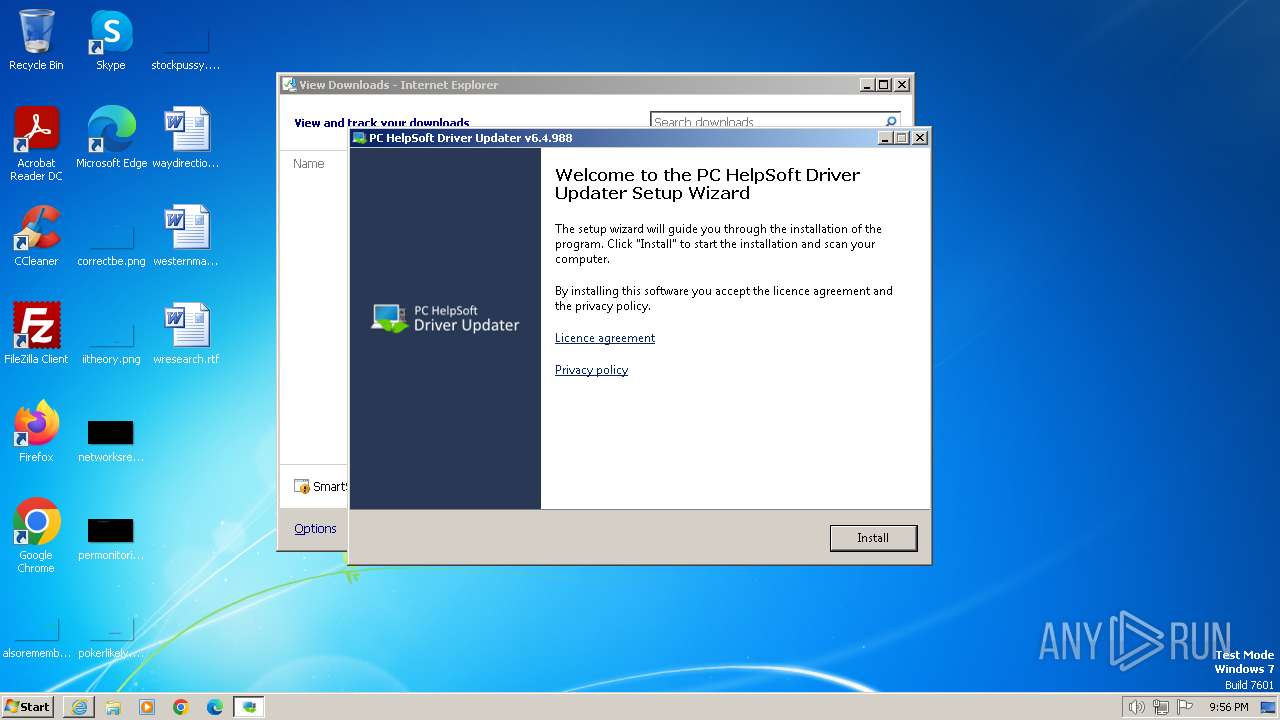
Task: Click the volume speaker tray icon
Action: pyautogui.click(x=1136, y=707)
